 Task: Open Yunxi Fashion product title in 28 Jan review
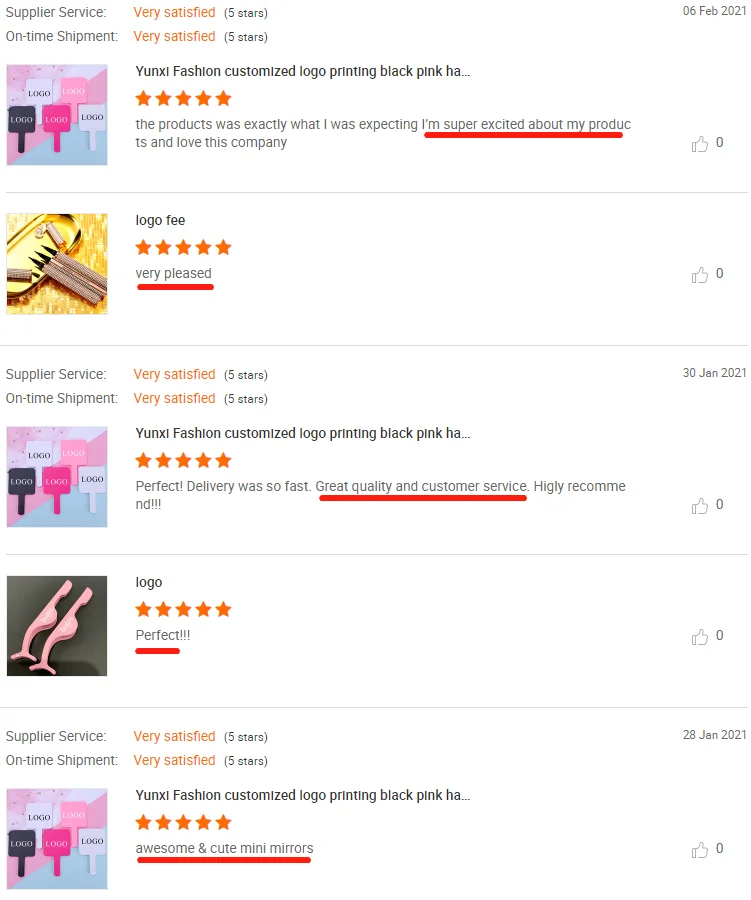click(303, 795)
